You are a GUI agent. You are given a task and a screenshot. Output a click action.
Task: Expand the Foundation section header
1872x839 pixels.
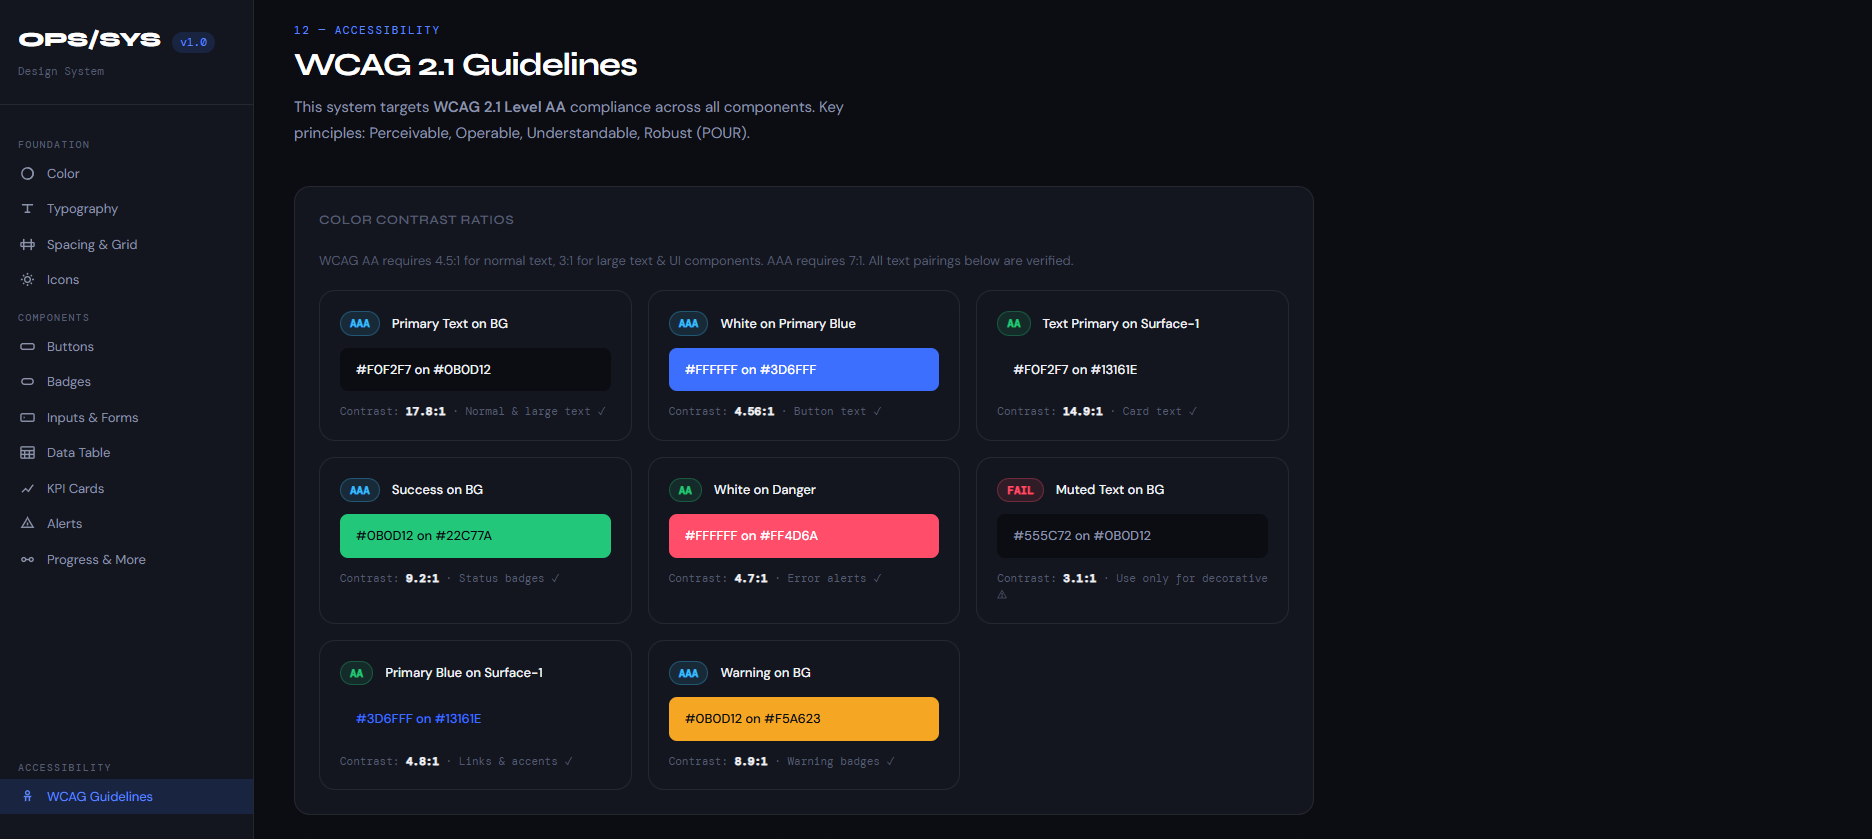53,144
